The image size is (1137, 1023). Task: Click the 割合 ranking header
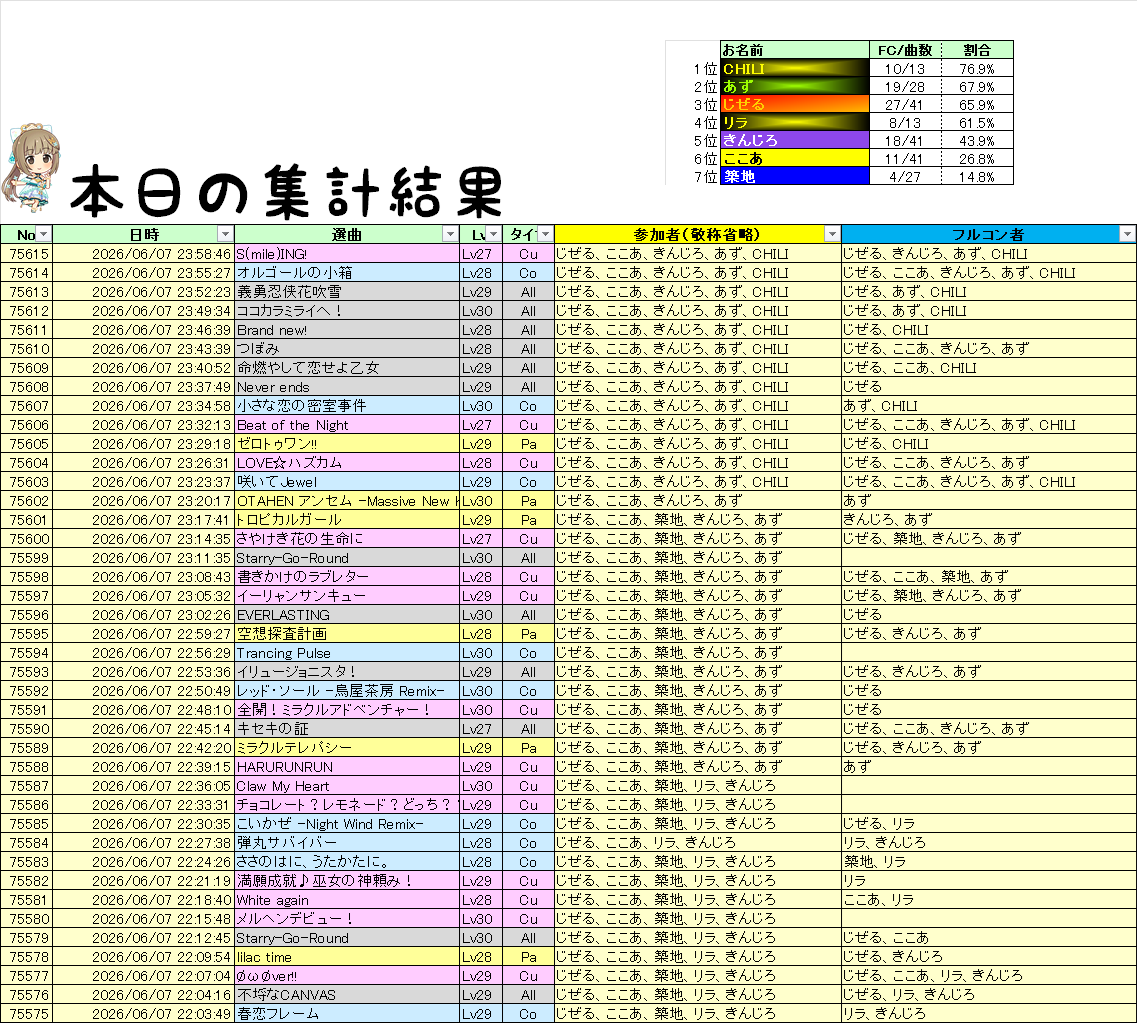tap(977, 50)
